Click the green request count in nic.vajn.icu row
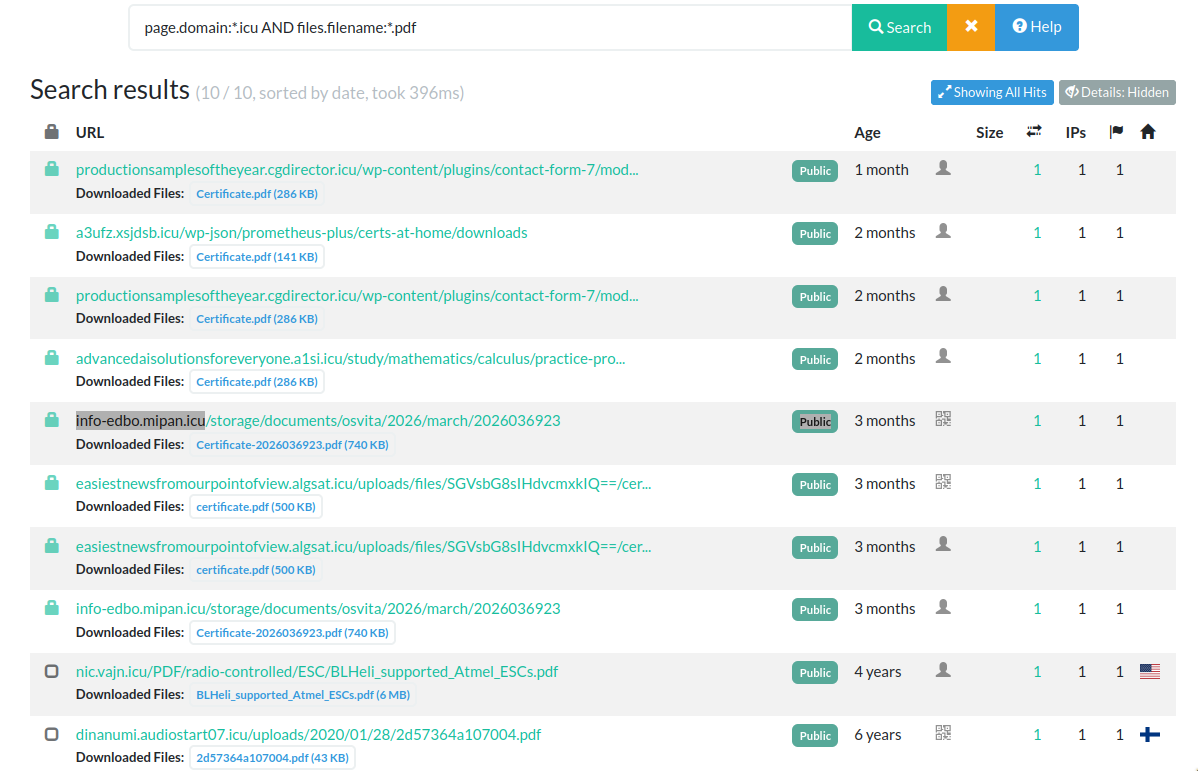The image size is (1198, 771). (x=1037, y=672)
